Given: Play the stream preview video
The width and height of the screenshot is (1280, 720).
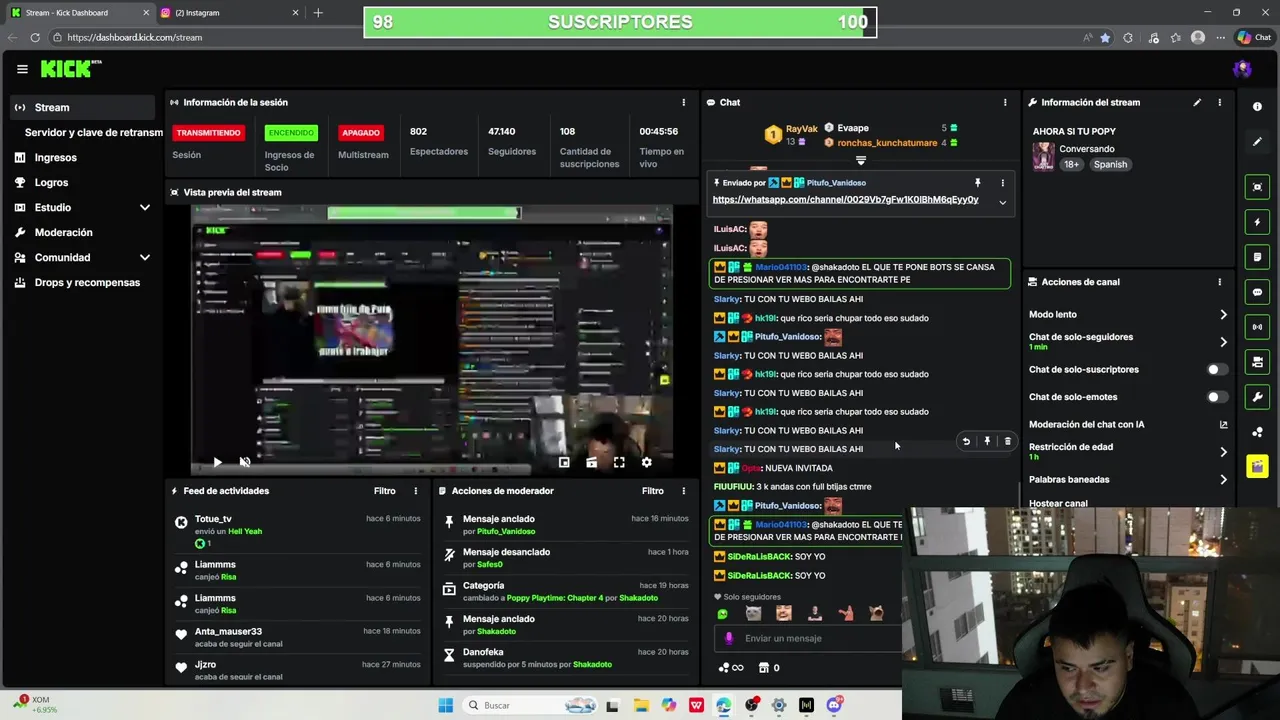Looking at the screenshot, I should pos(217,462).
